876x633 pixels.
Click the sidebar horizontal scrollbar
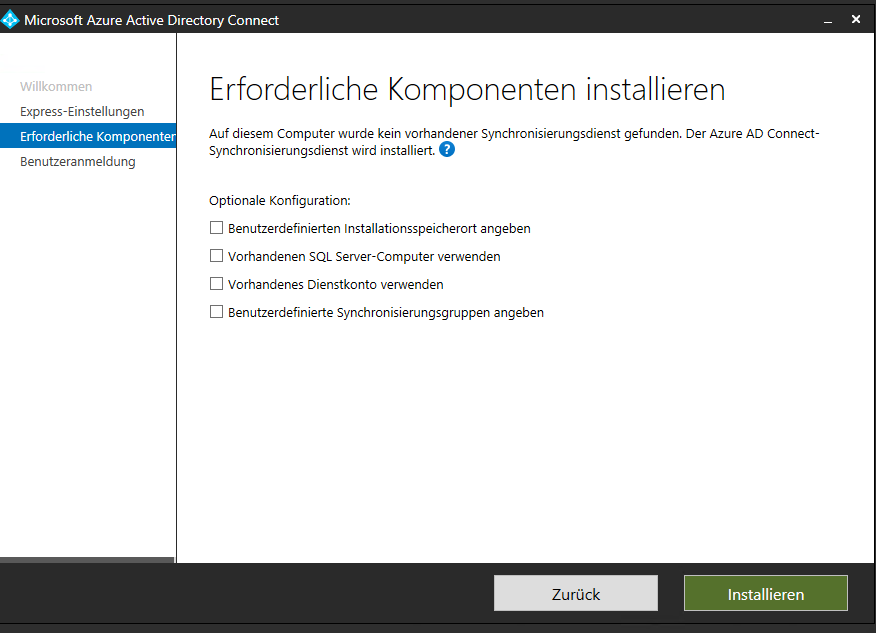(x=87, y=560)
